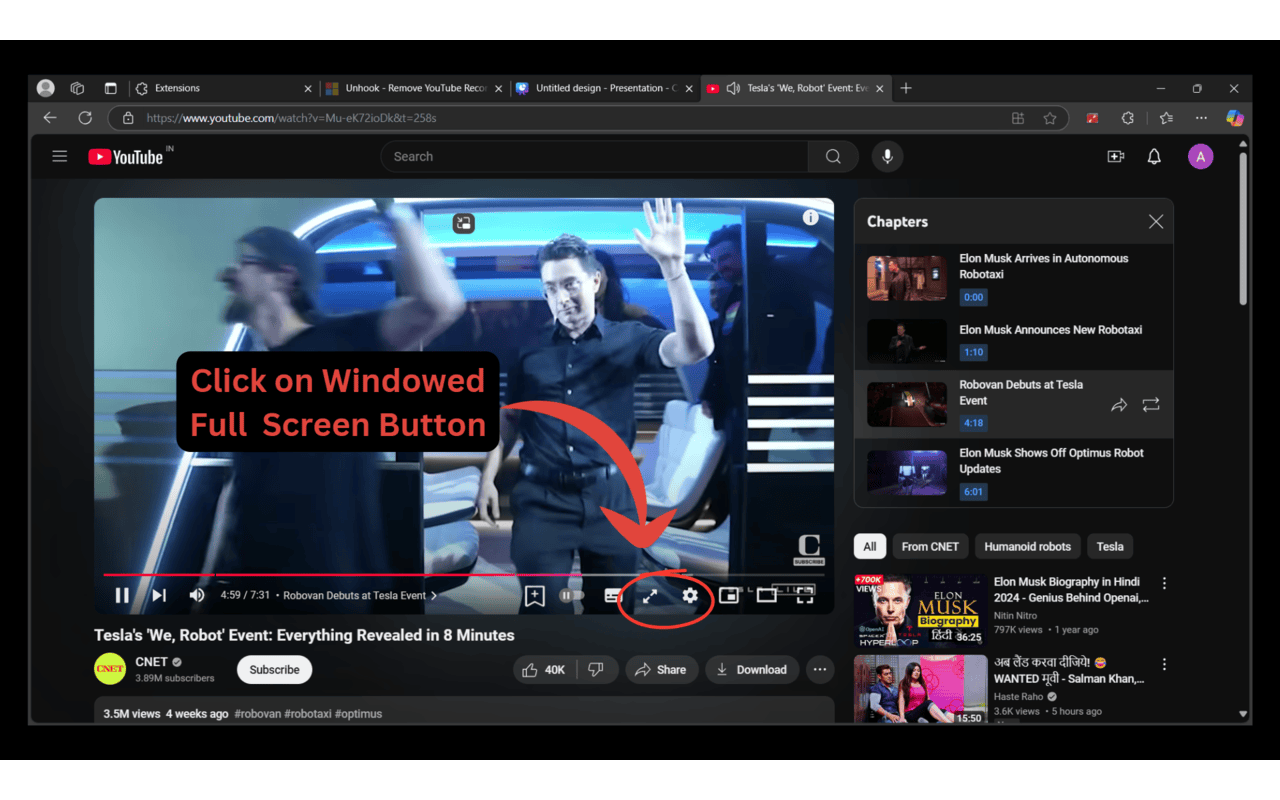Filter by Humanoid robots chip
The image size is (1280, 800).
tap(1027, 547)
